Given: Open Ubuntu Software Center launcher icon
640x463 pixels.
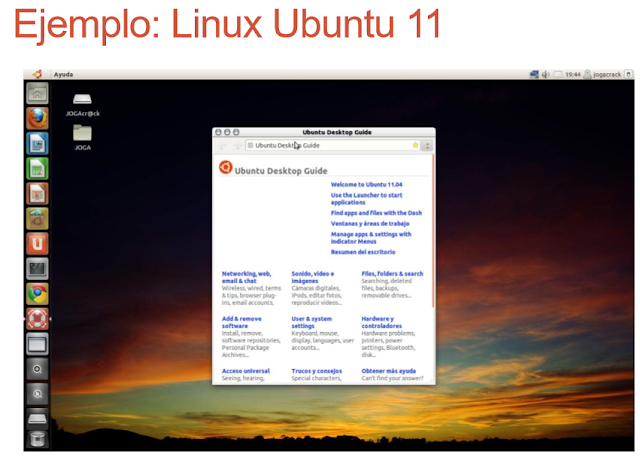Looking at the screenshot, I should [38, 219].
